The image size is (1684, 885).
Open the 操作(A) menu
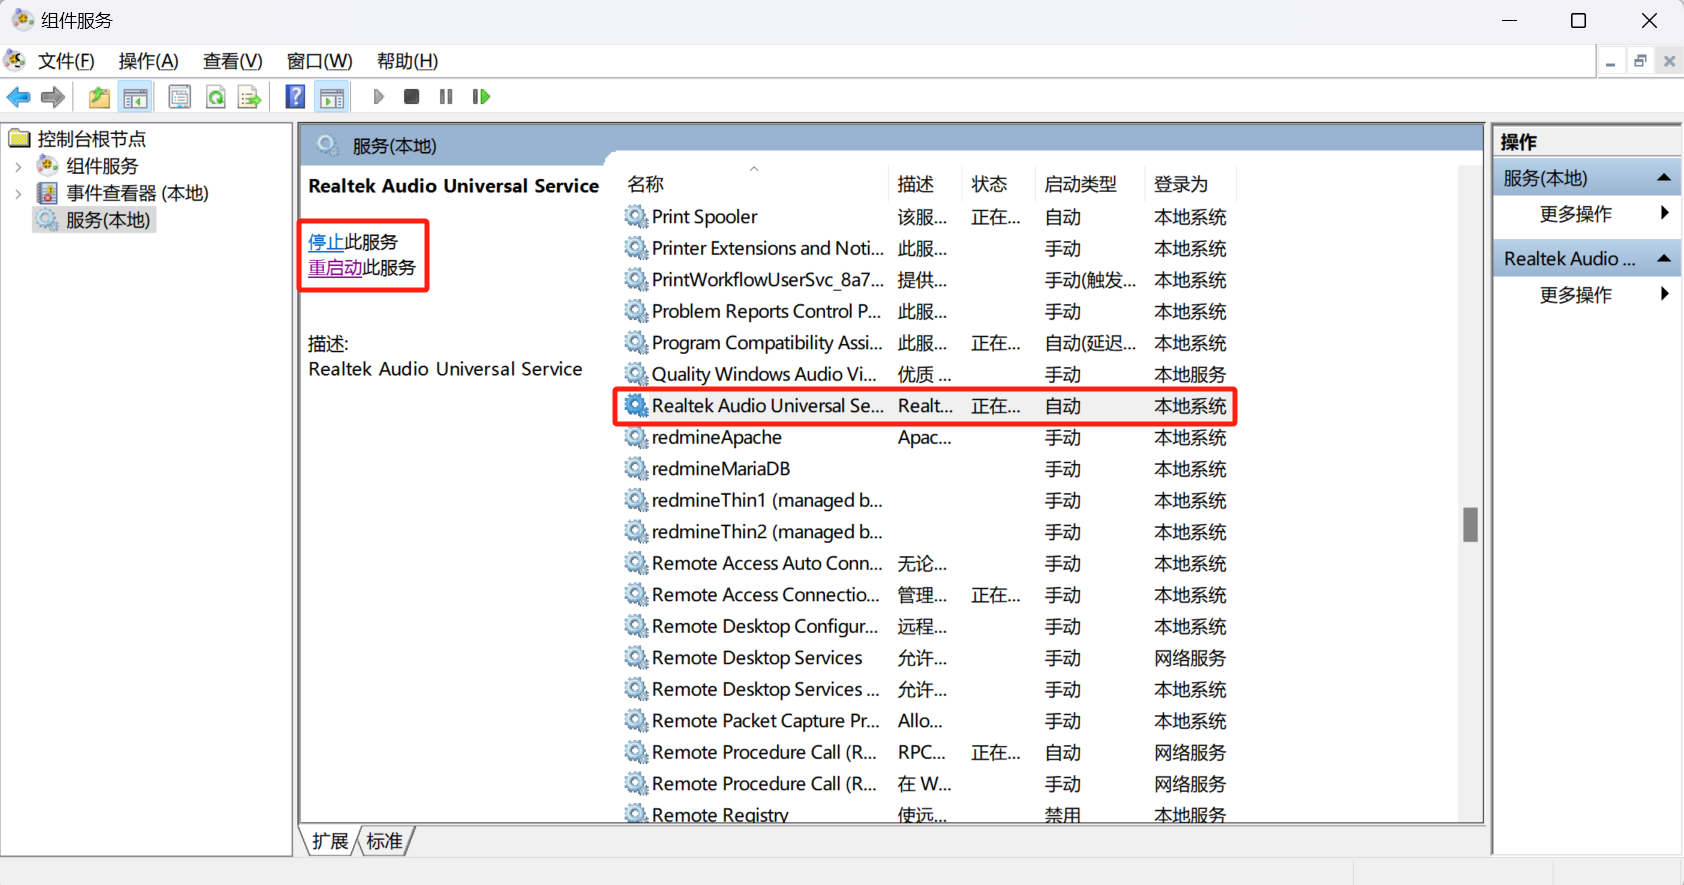148,61
